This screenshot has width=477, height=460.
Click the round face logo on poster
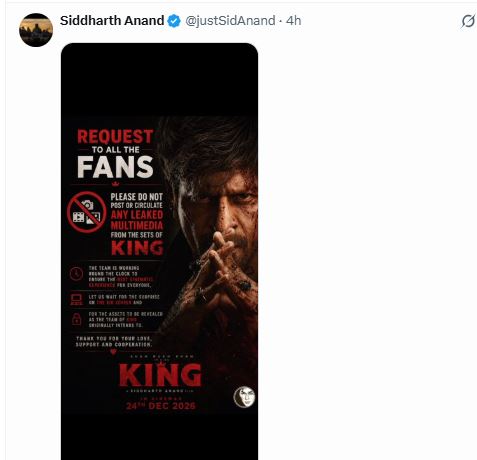tap(244, 397)
